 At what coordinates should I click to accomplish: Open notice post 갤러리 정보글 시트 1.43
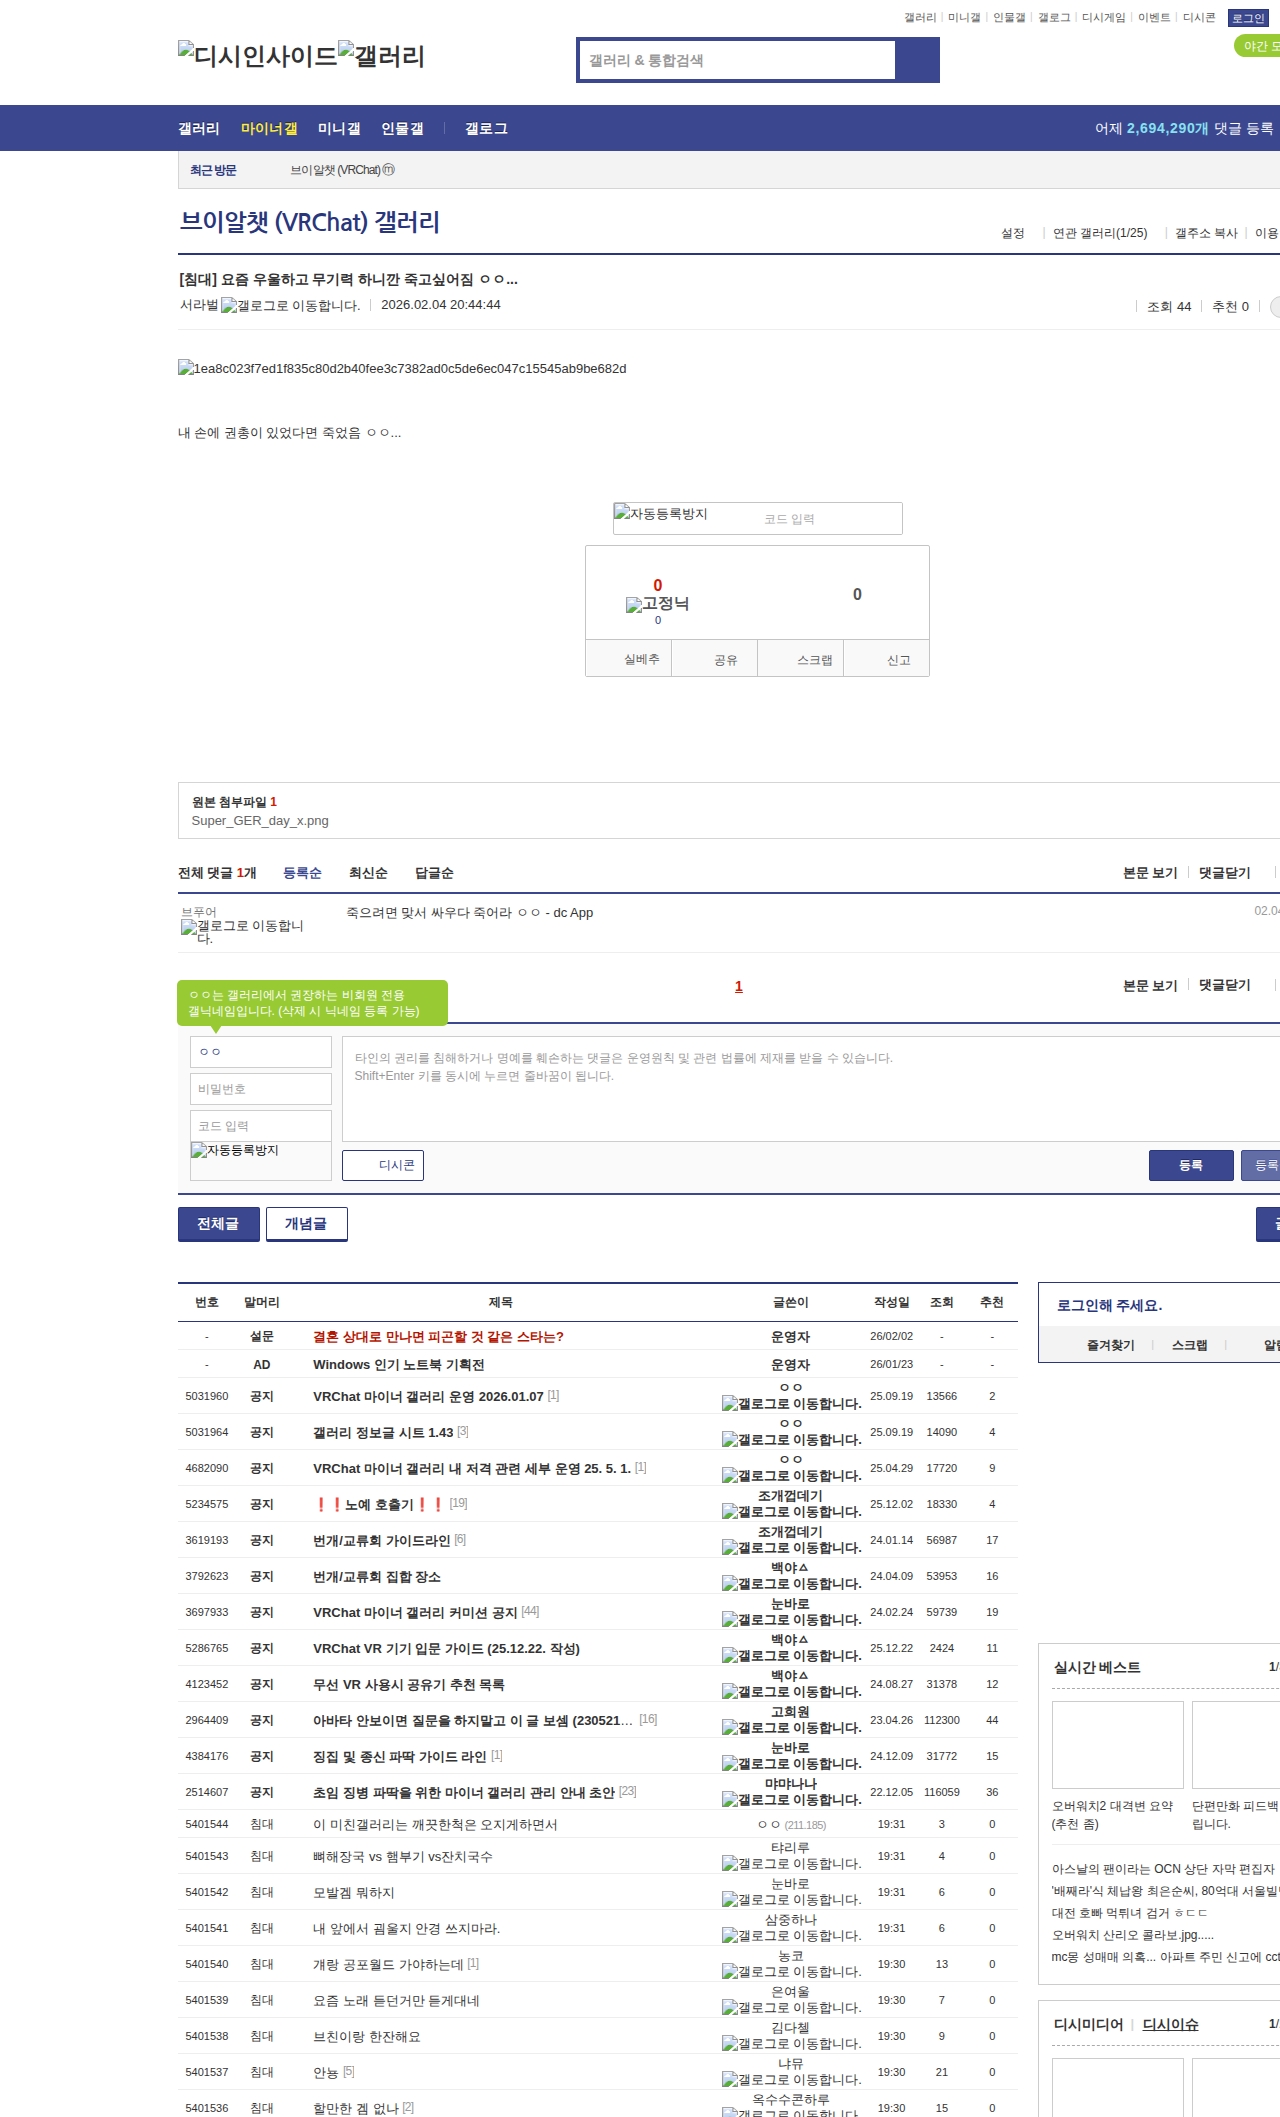click(383, 1433)
